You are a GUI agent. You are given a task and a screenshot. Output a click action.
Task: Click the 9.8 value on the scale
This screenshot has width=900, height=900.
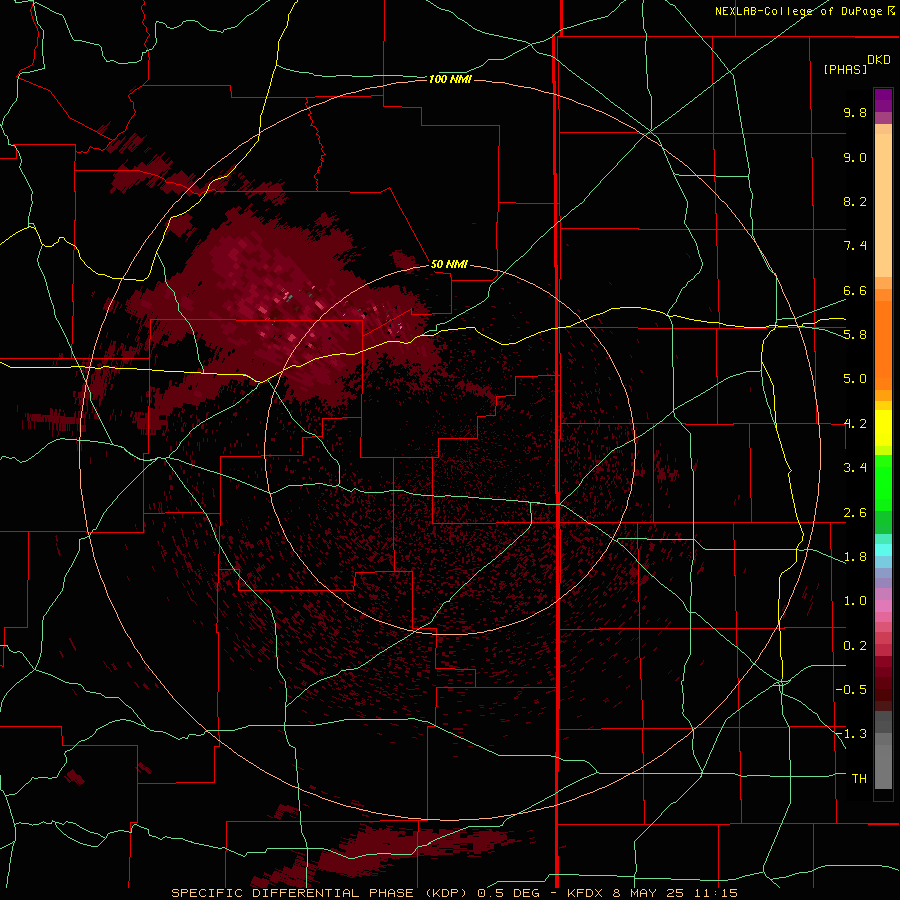(x=855, y=112)
